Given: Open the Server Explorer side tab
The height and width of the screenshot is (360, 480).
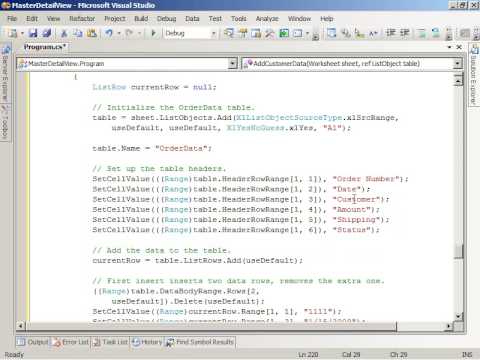Looking at the screenshot, I should 5,74.
